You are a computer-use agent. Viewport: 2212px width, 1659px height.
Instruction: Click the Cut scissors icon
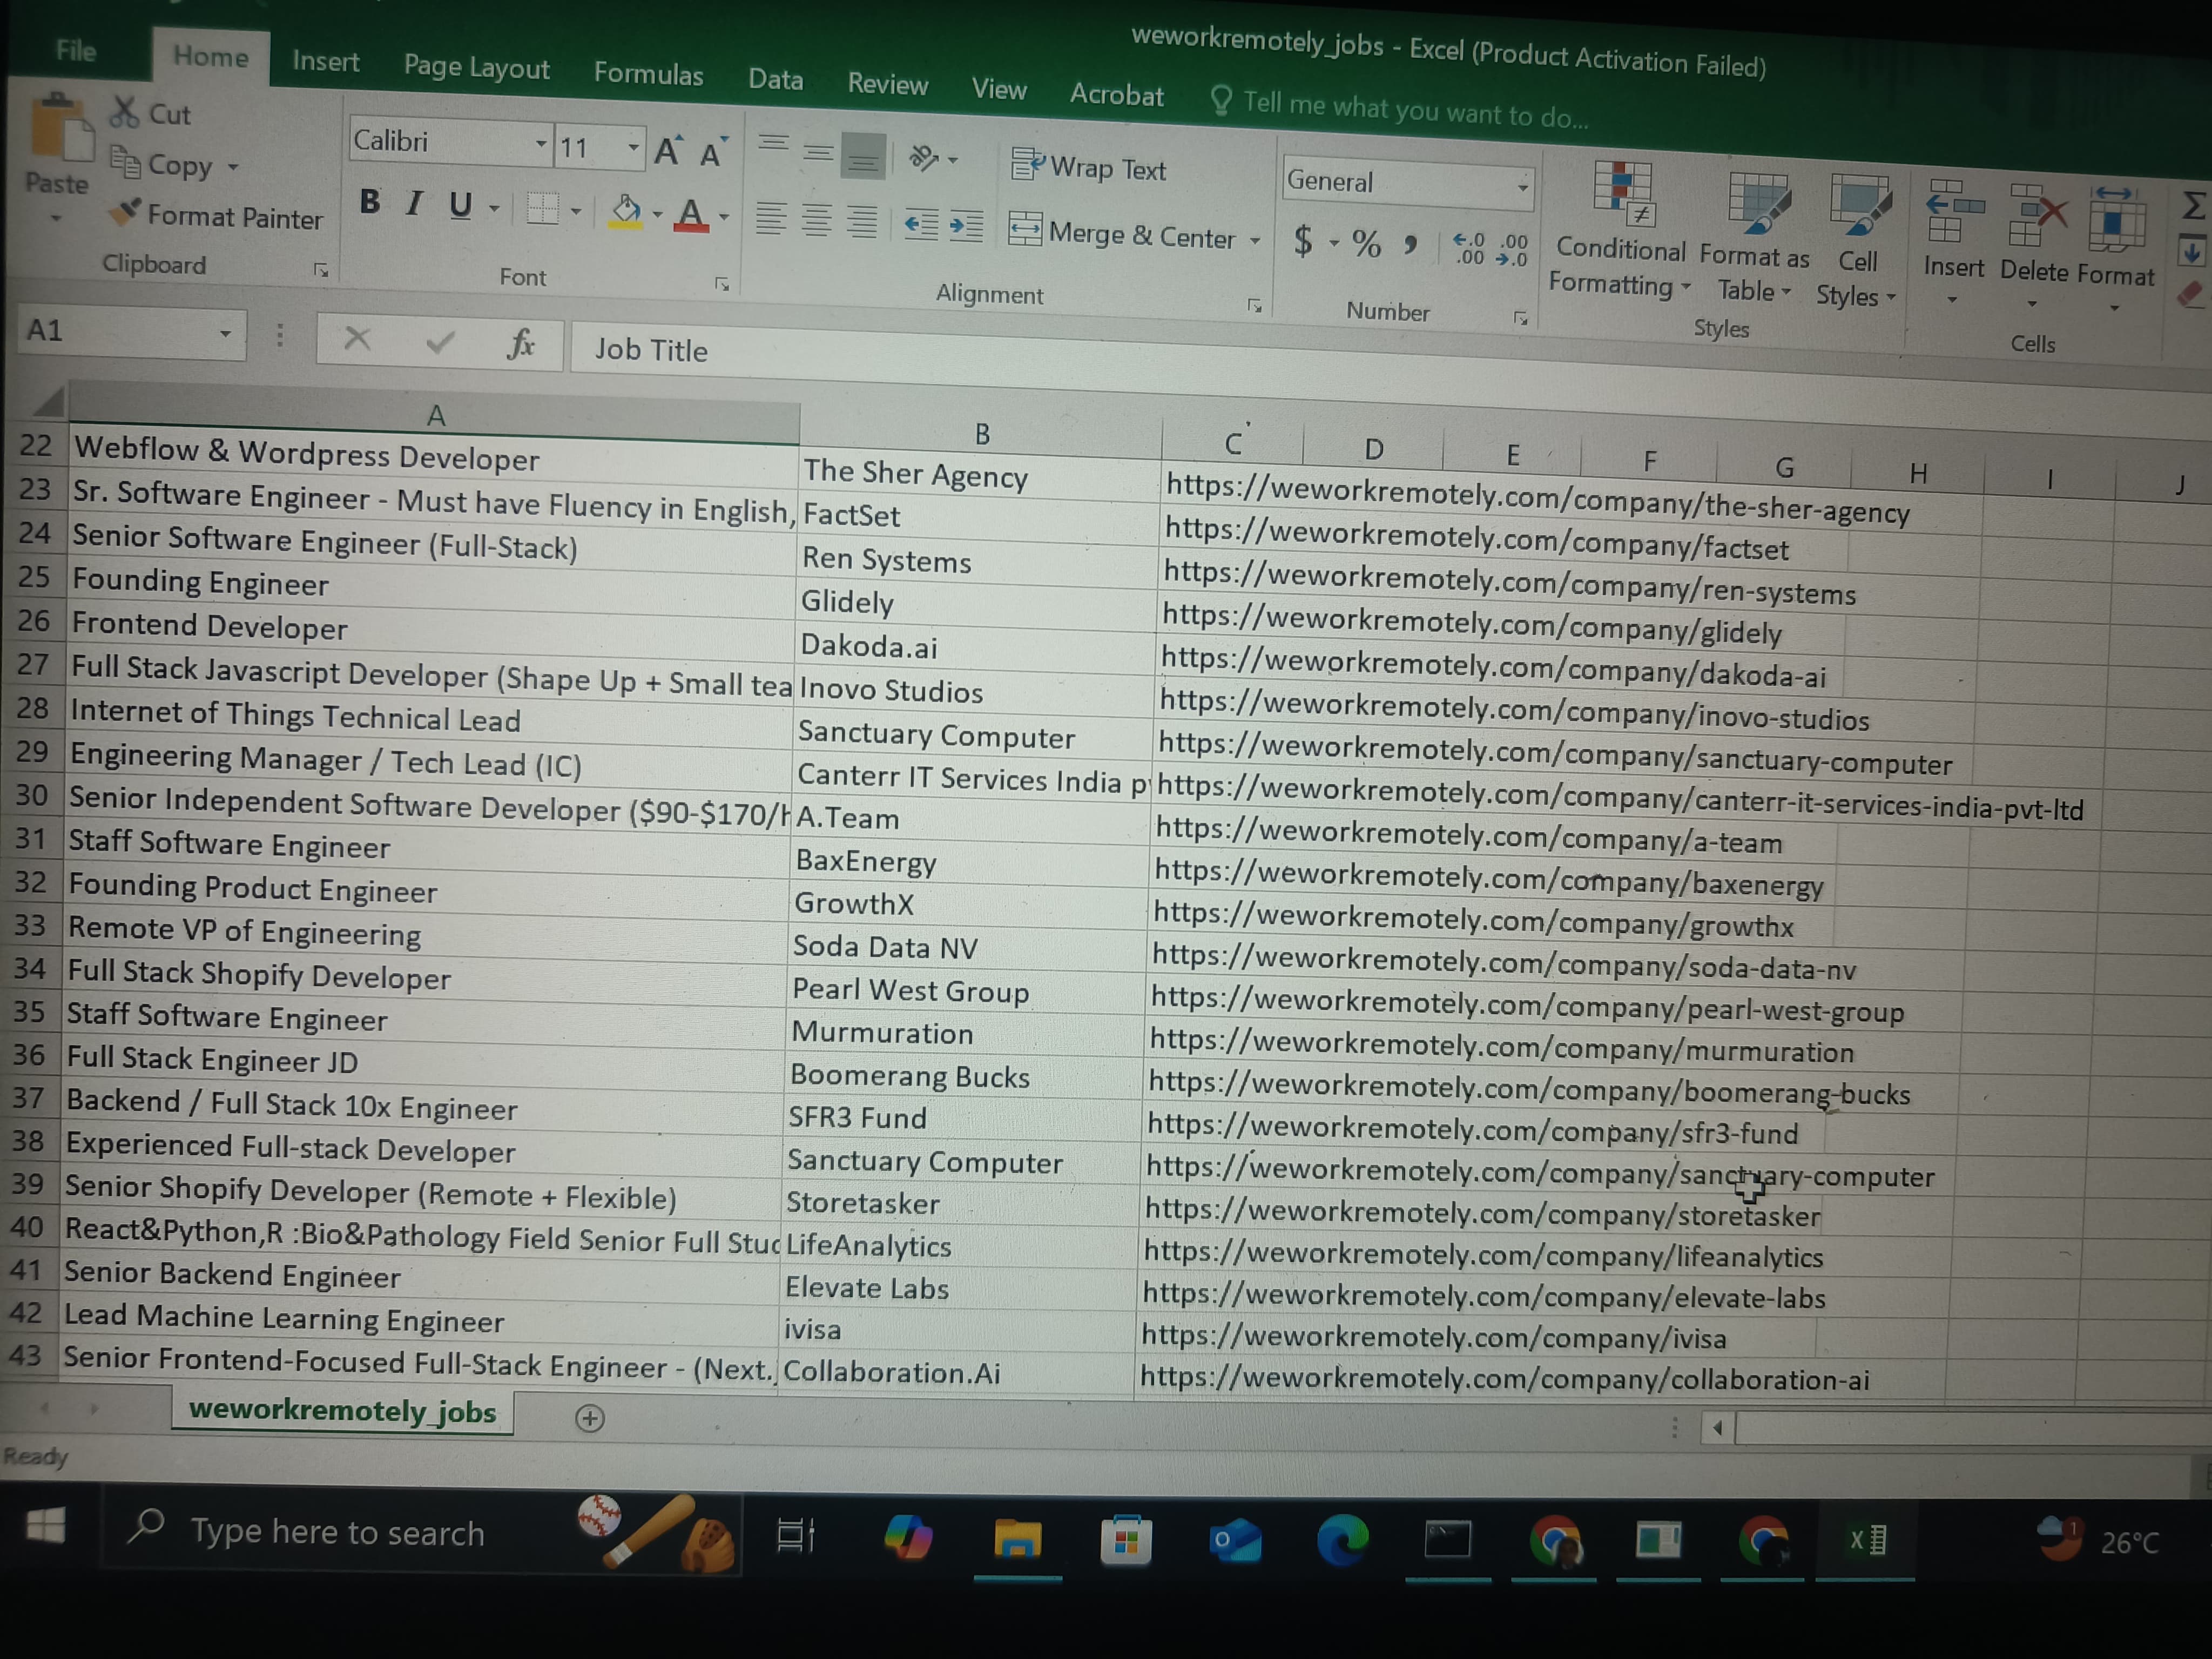click(x=124, y=112)
